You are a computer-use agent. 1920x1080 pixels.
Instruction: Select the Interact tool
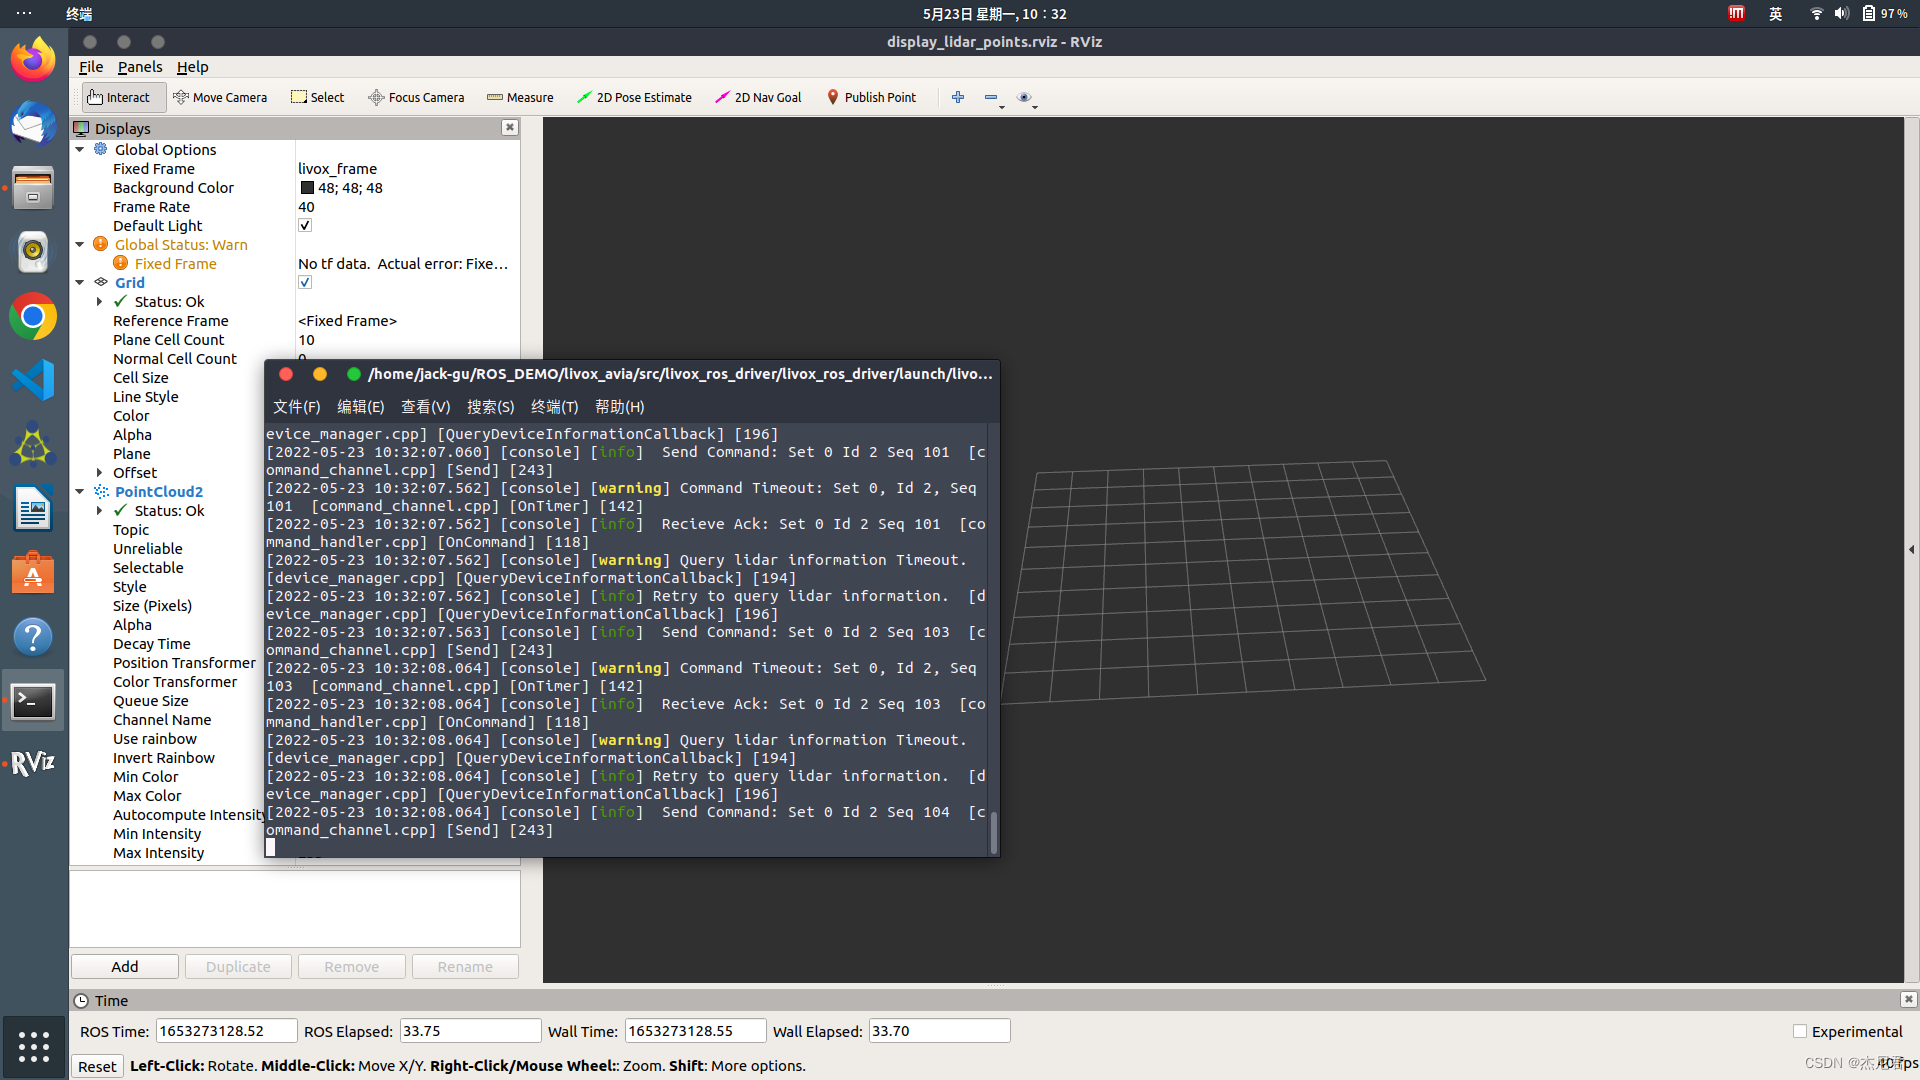tap(117, 97)
